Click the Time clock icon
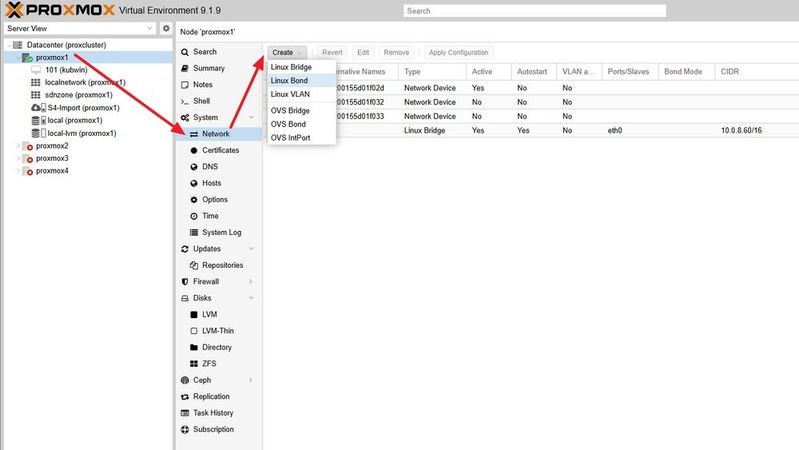The width and height of the screenshot is (799, 450). click(x=194, y=216)
